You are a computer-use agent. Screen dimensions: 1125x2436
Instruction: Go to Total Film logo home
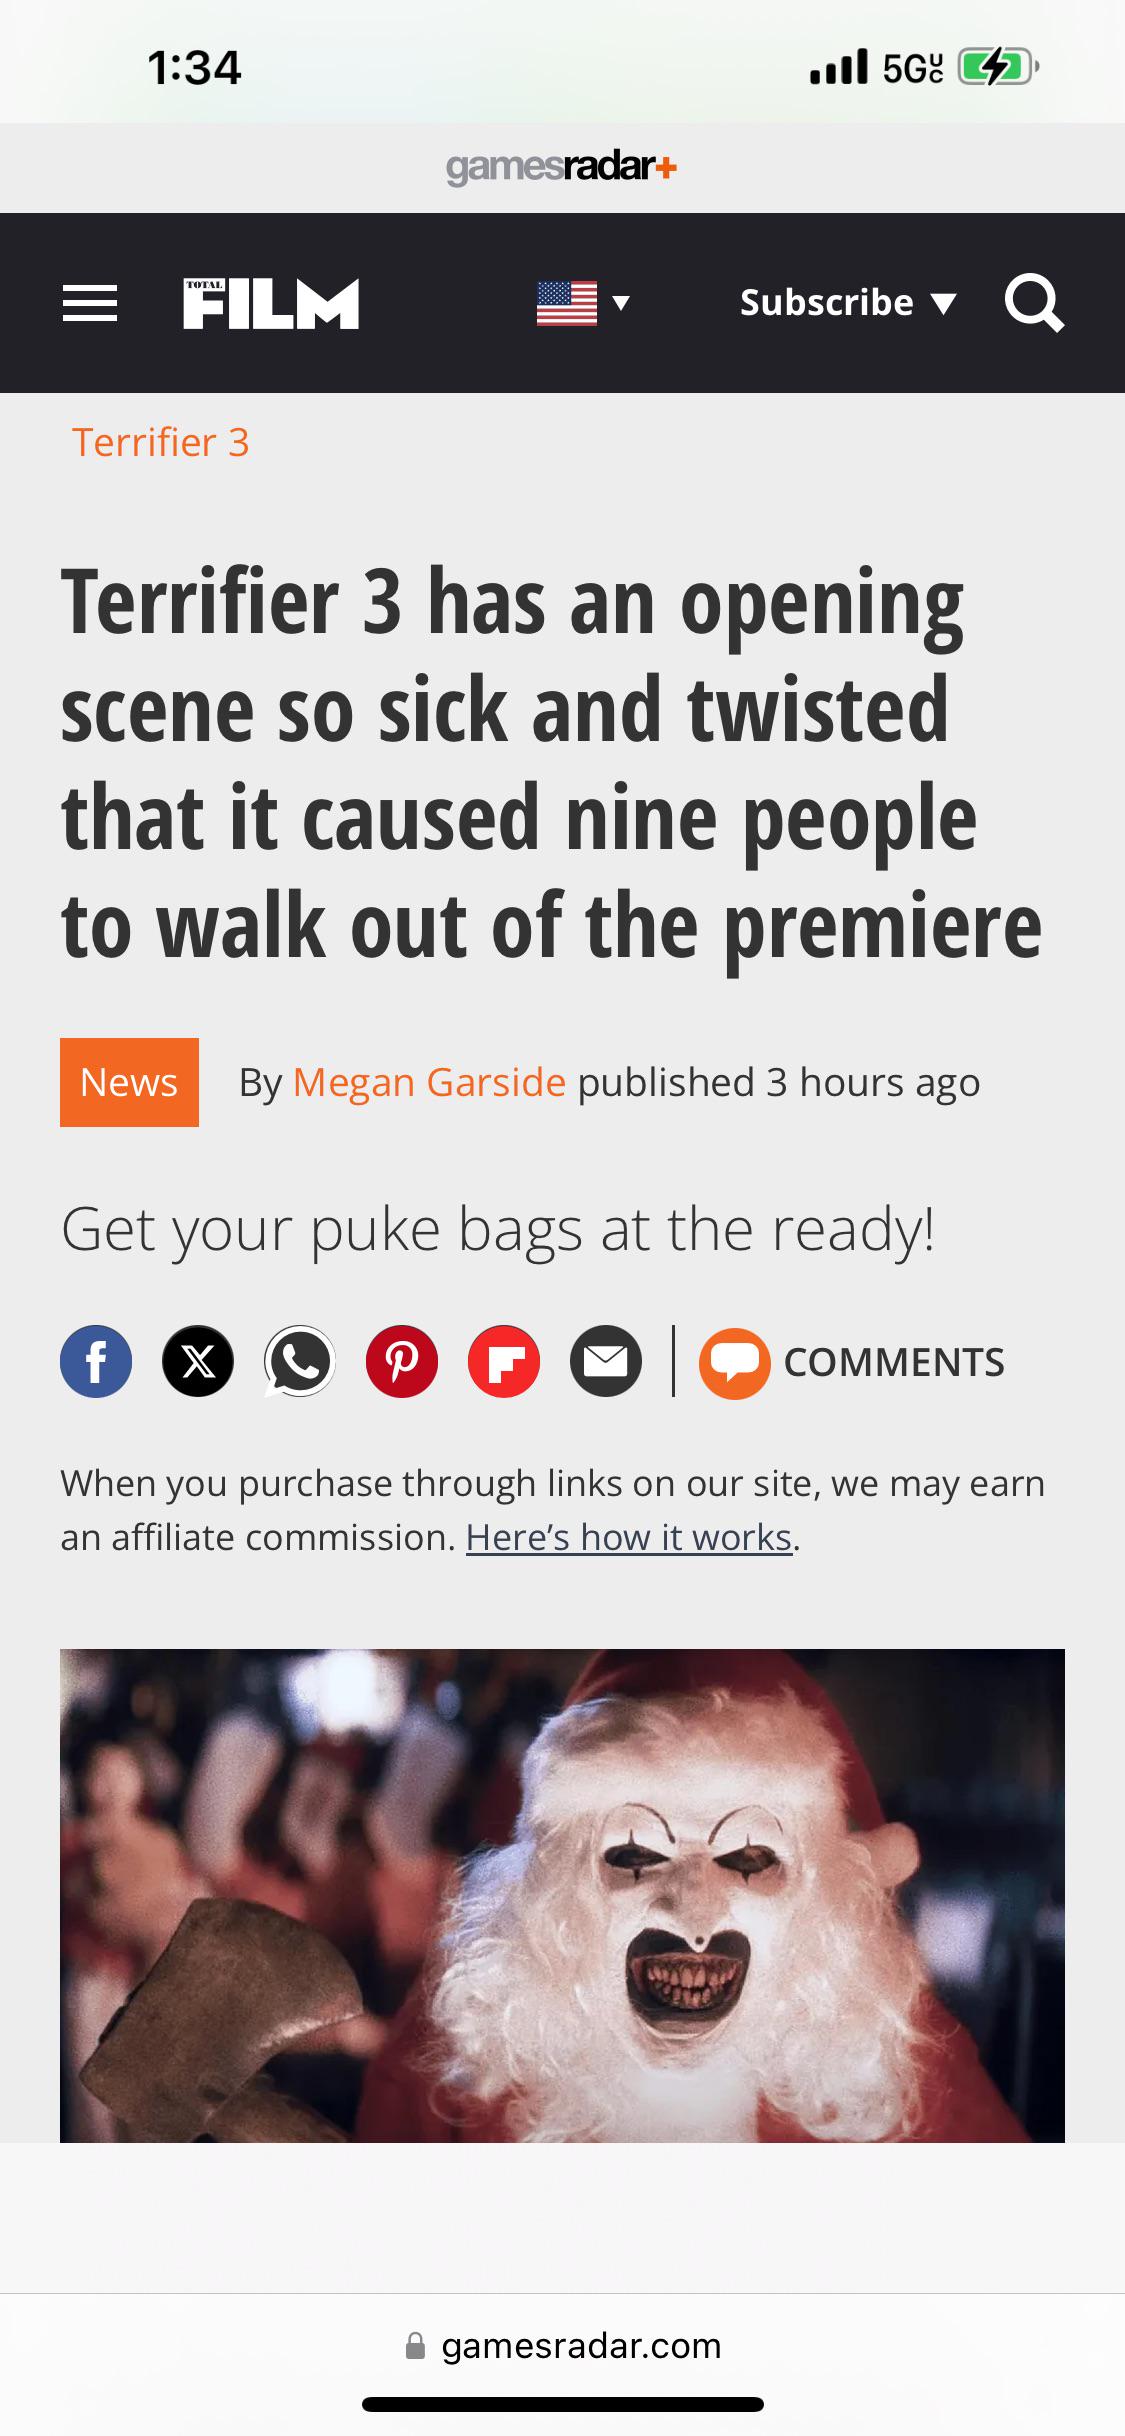coord(271,303)
